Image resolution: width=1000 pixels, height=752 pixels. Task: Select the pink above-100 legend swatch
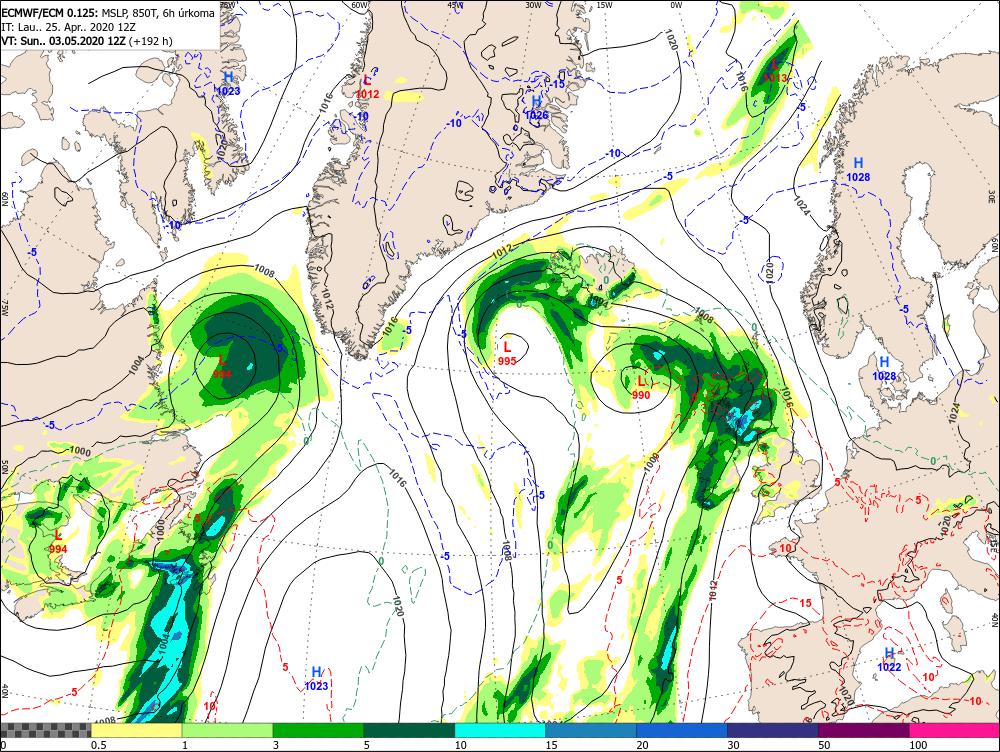[954, 730]
